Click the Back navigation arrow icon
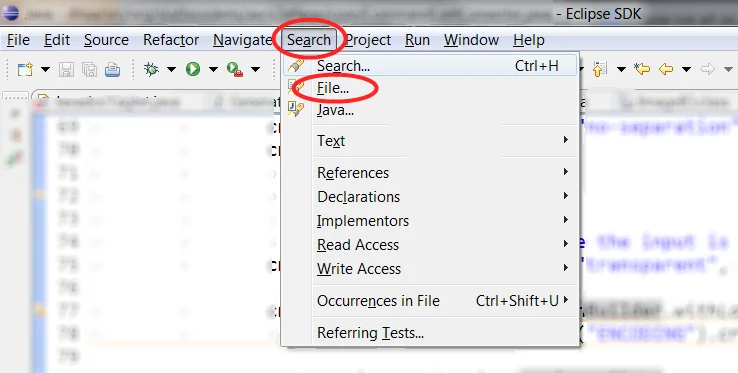Image resolution: width=738 pixels, height=373 pixels. click(x=666, y=69)
